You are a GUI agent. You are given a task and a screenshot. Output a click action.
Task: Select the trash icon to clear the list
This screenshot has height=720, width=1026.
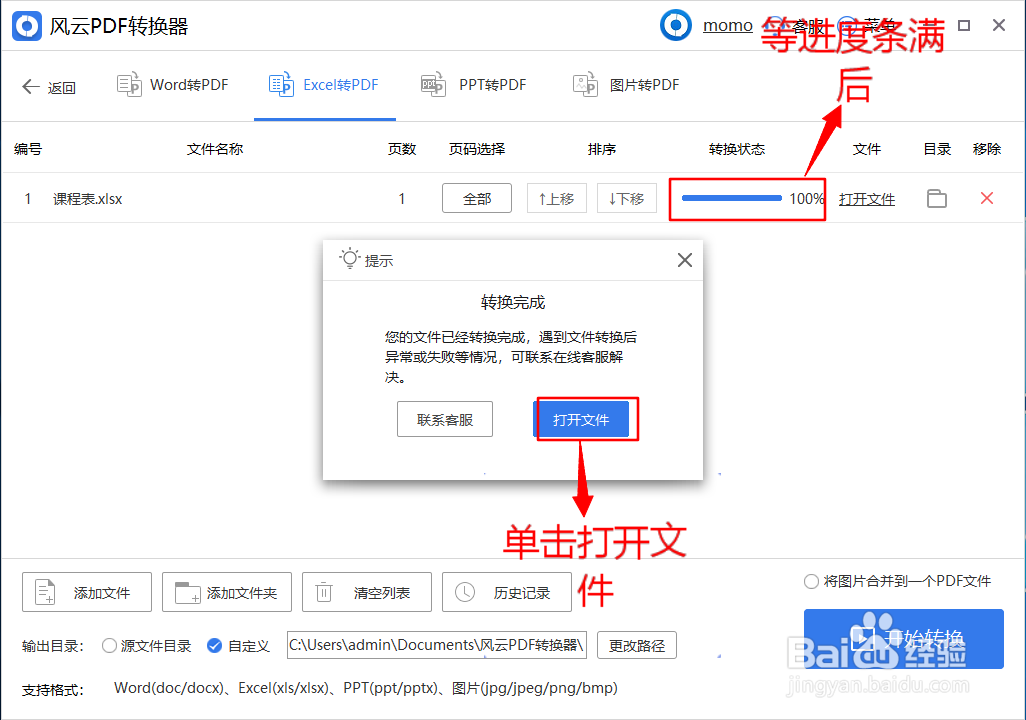[324, 592]
